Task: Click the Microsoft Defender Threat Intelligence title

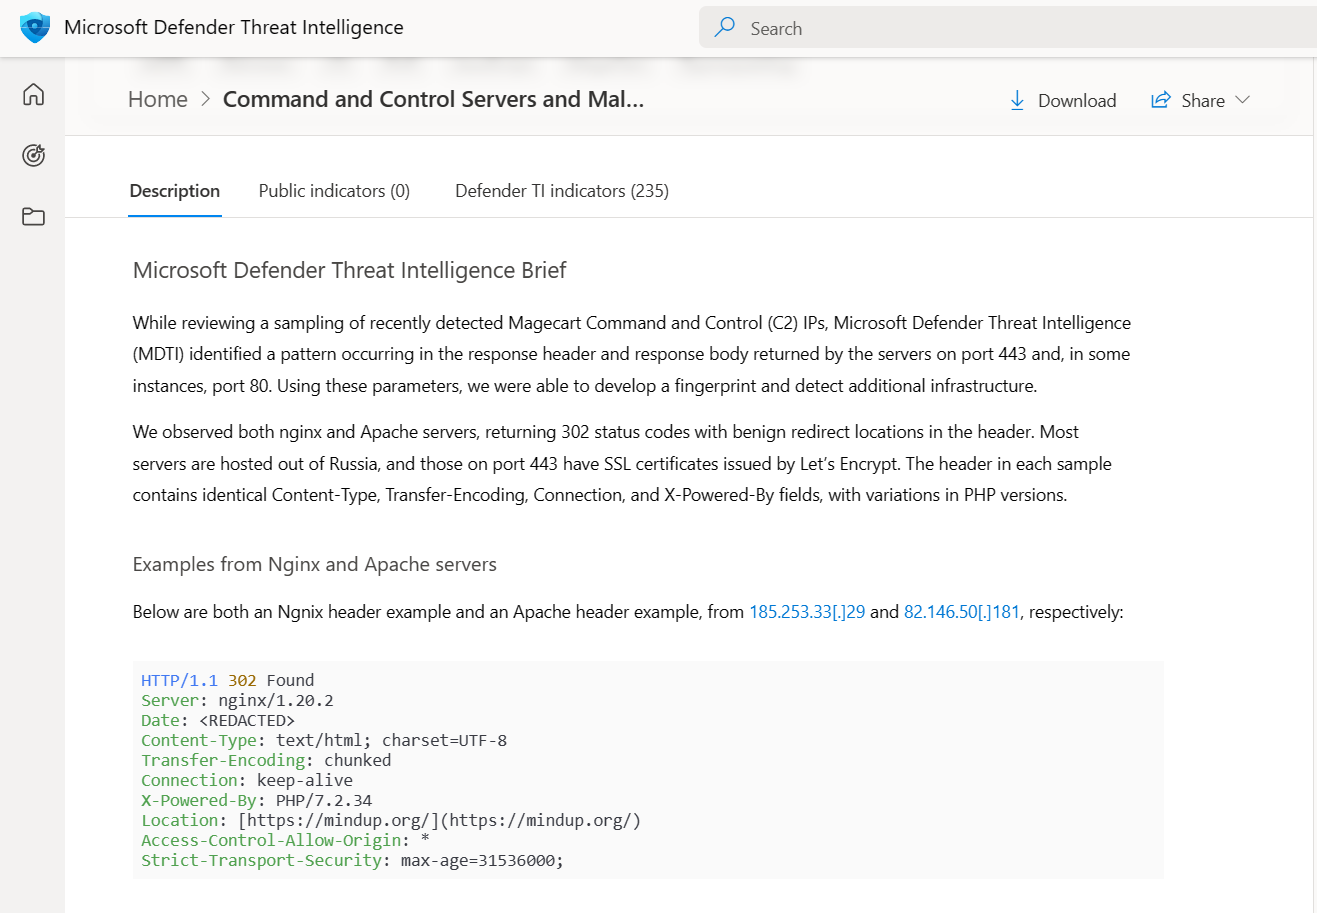Action: point(234,28)
